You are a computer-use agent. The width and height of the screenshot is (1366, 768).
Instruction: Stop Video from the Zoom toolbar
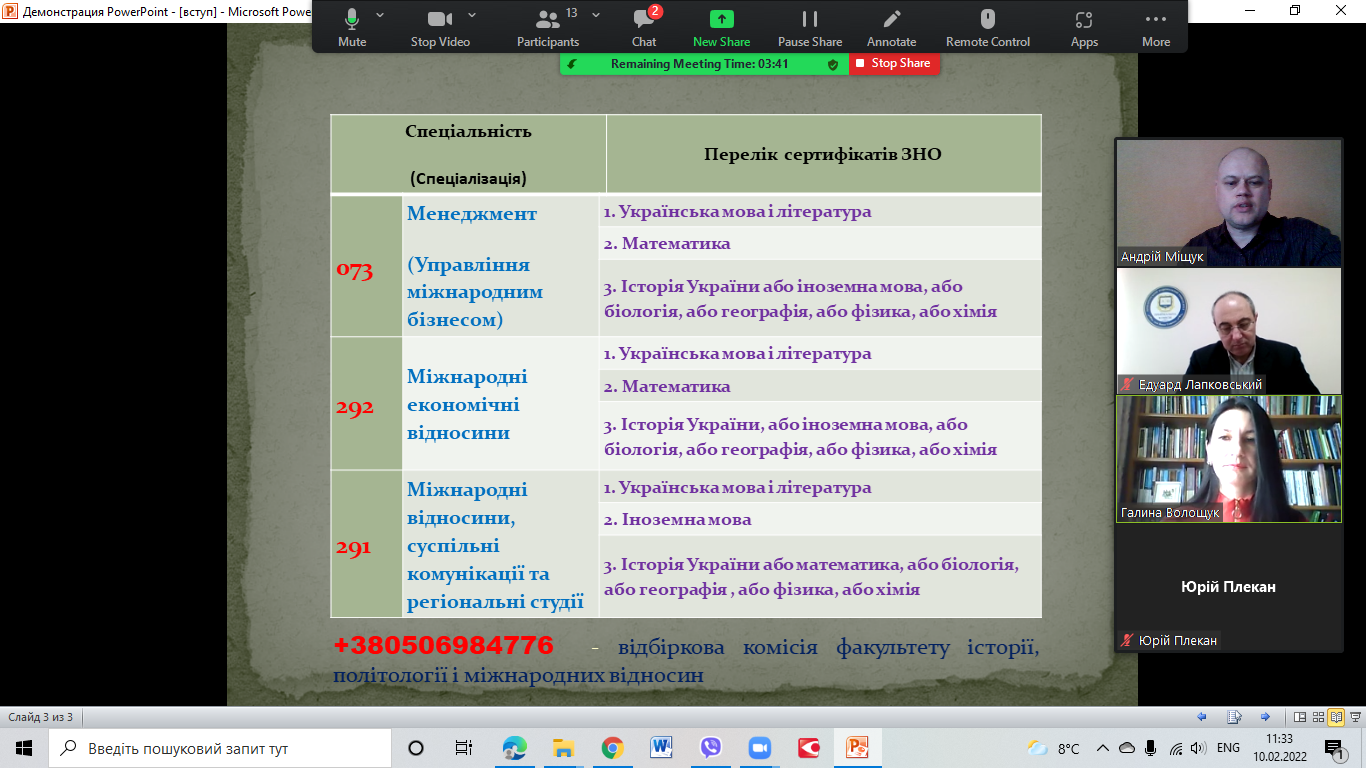440,26
